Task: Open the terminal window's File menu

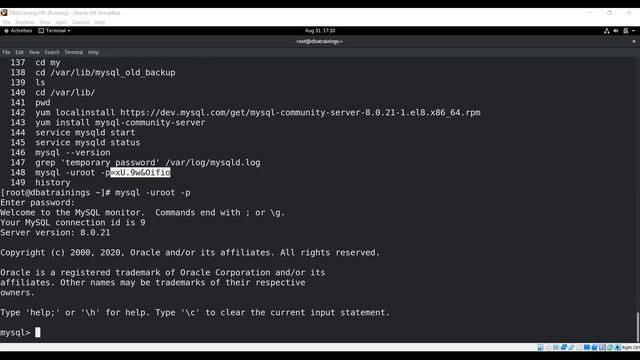Action: pos(6,52)
